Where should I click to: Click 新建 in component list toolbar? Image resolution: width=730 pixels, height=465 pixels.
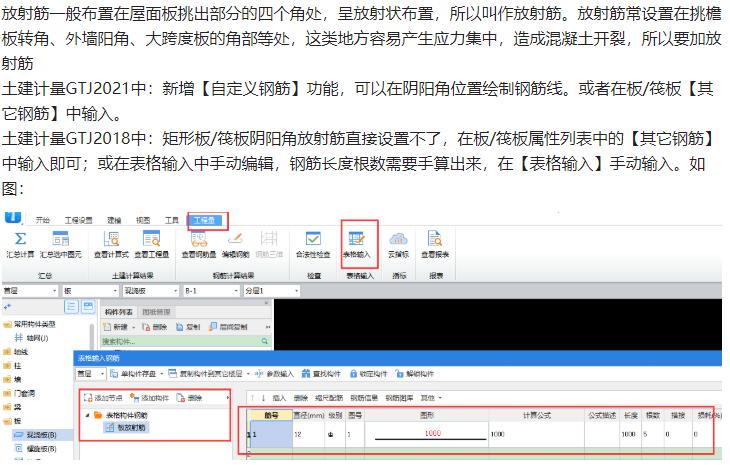pyautogui.click(x=115, y=327)
